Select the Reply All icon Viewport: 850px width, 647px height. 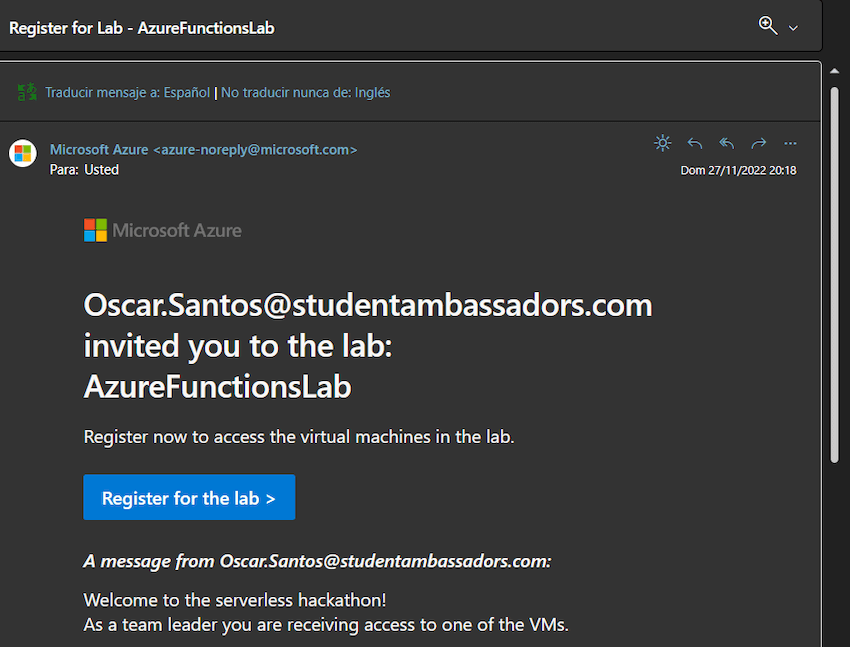pyautogui.click(x=726, y=143)
